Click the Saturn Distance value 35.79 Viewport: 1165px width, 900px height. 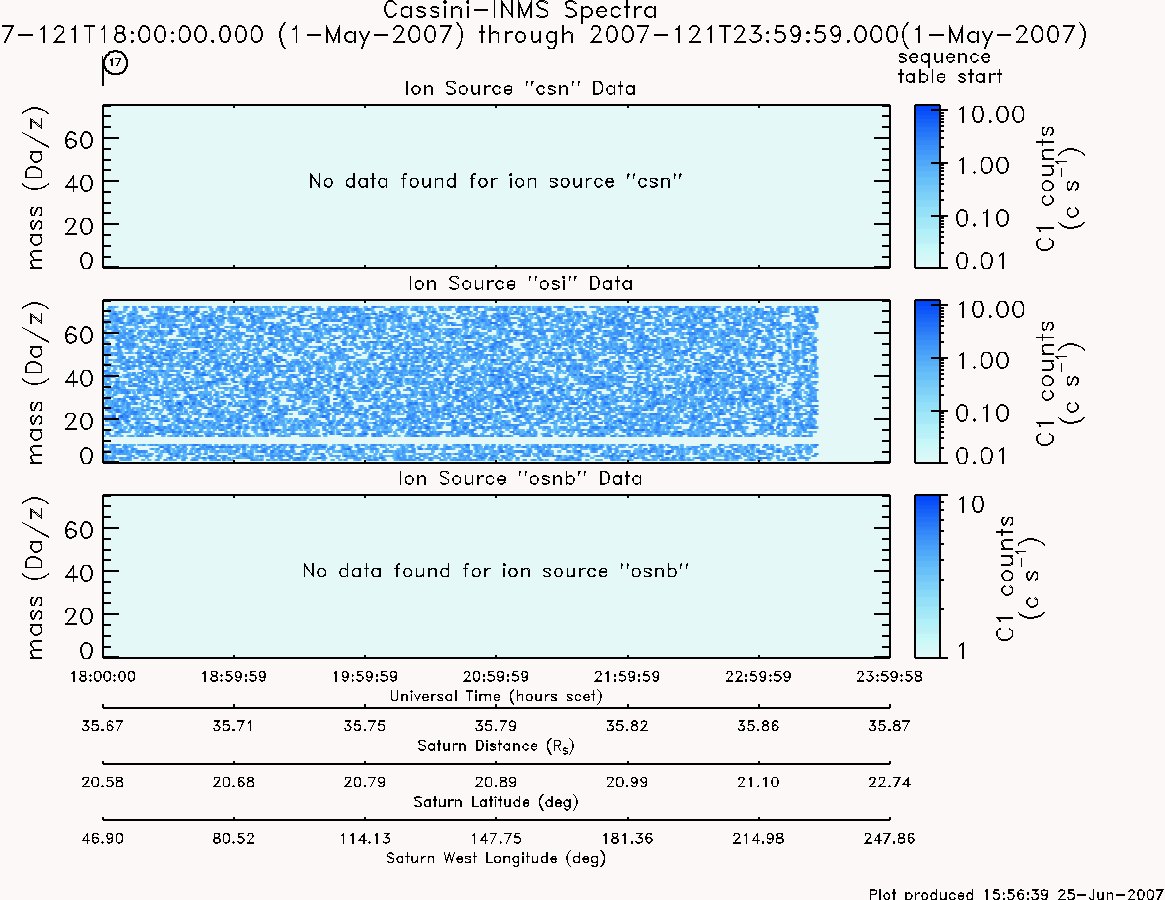[x=496, y=725]
